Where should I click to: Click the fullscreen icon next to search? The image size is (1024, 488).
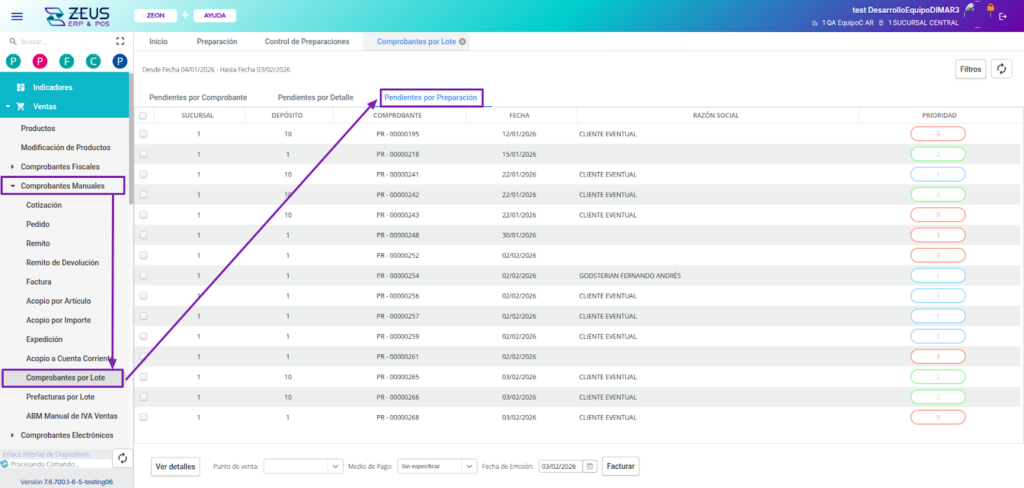[120, 42]
